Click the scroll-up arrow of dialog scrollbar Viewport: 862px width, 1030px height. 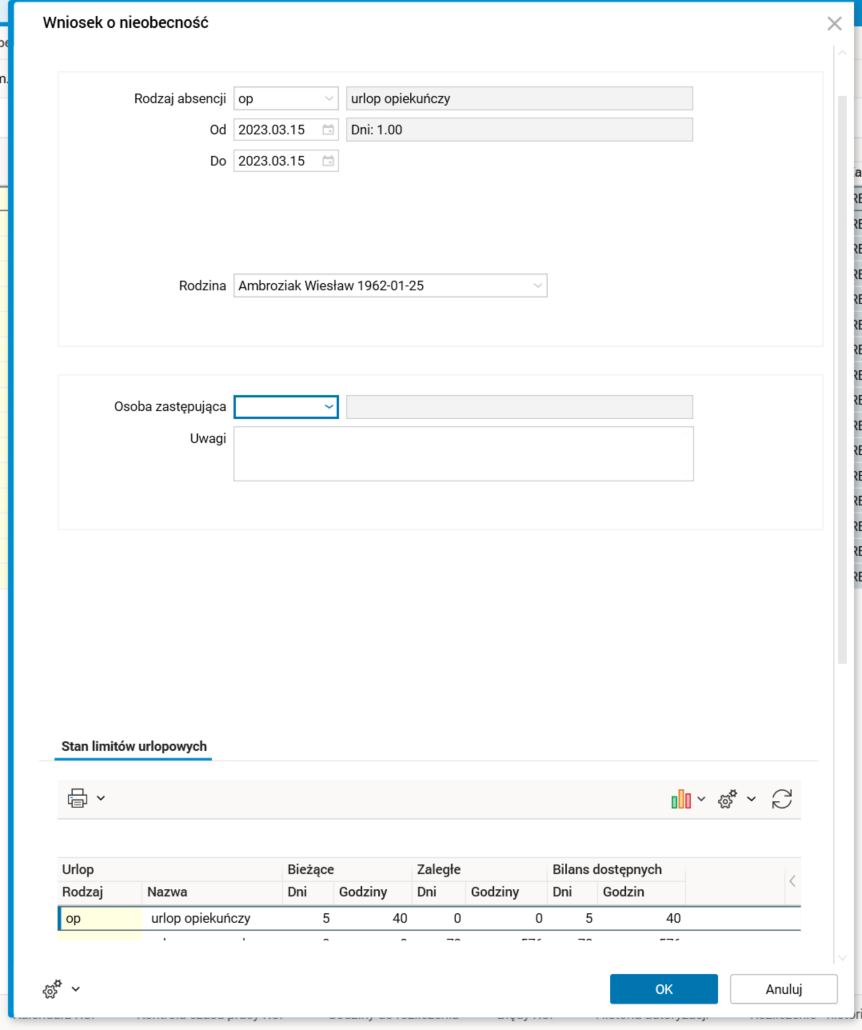click(x=842, y=53)
